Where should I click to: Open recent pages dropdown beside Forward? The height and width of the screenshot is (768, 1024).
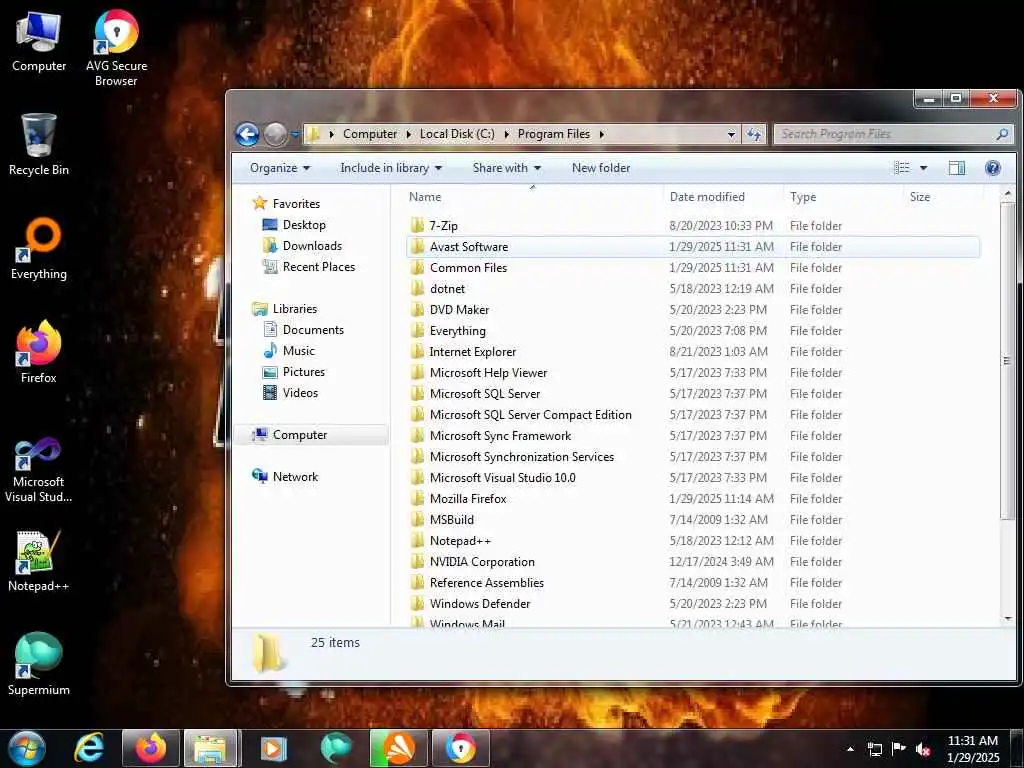pyautogui.click(x=295, y=135)
